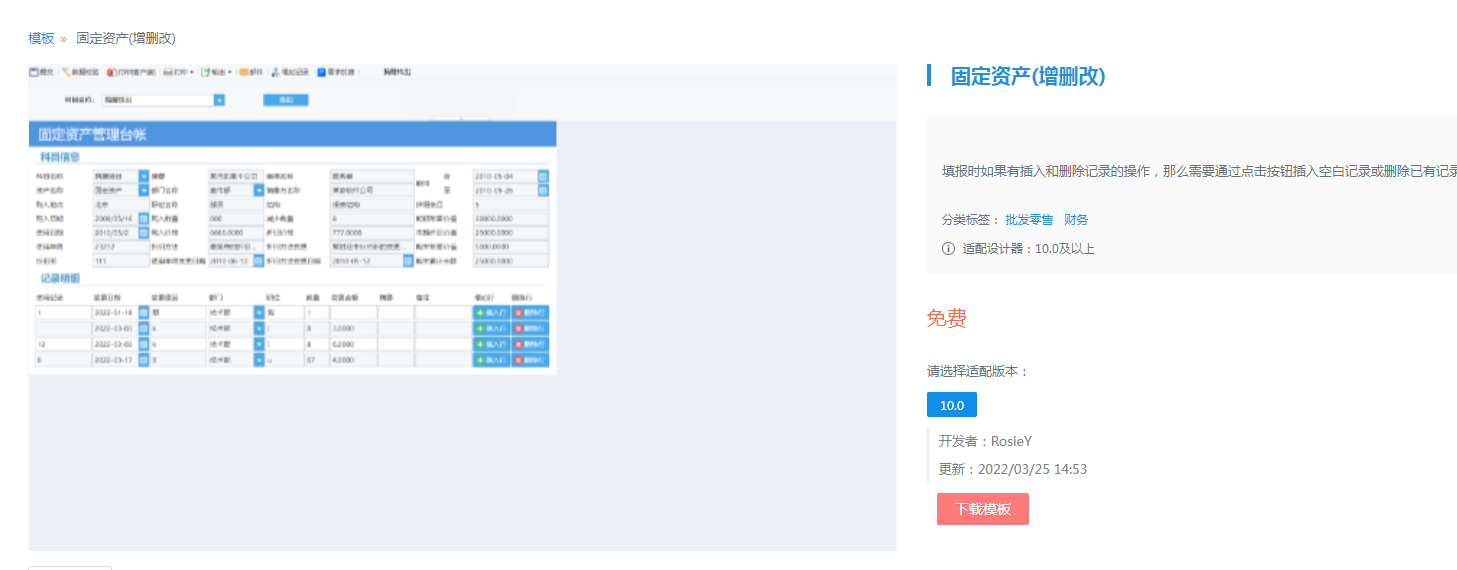1457x570 pixels.
Task: Click red 删除行 button in the last row
Action: click(530, 359)
